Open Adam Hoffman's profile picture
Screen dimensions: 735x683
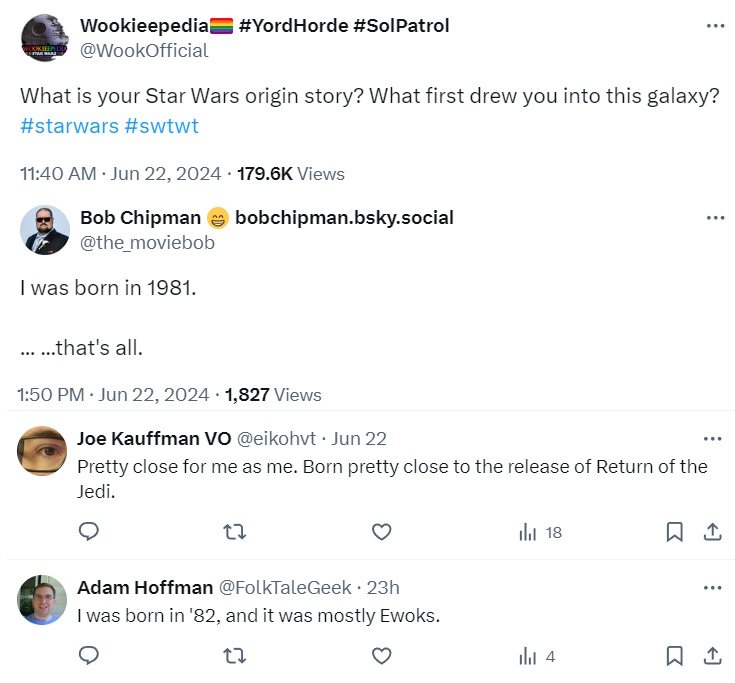click(43, 600)
